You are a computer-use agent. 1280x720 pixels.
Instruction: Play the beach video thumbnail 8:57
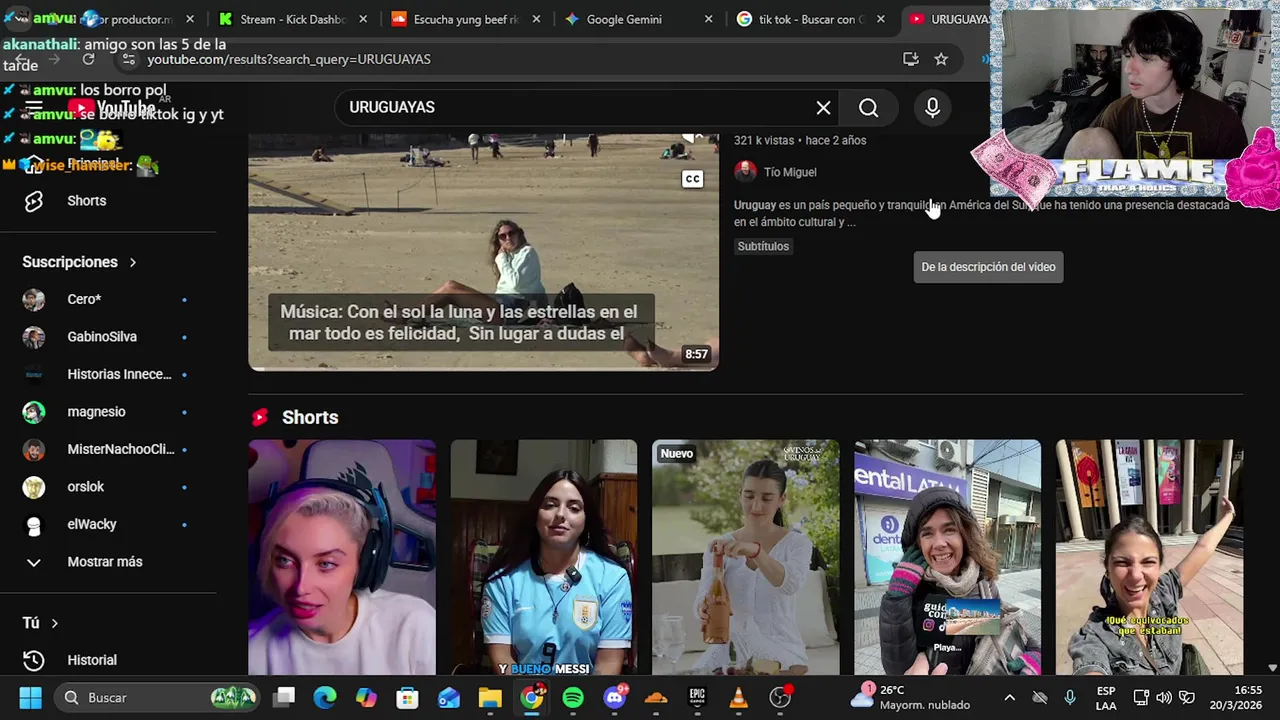pyautogui.click(x=483, y=252)
